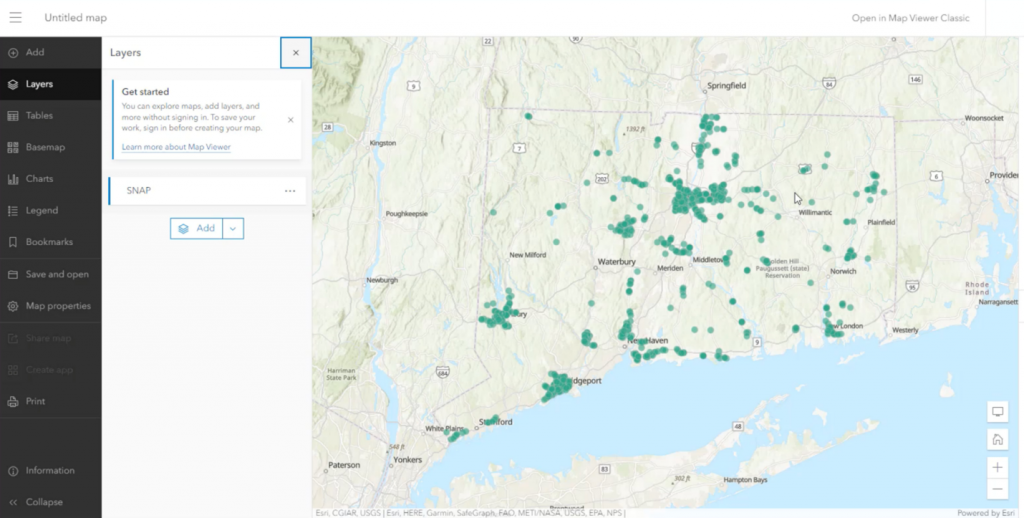Click the Legend list icon
This screenshot has height=518, width=1024.
pos(13,210)
